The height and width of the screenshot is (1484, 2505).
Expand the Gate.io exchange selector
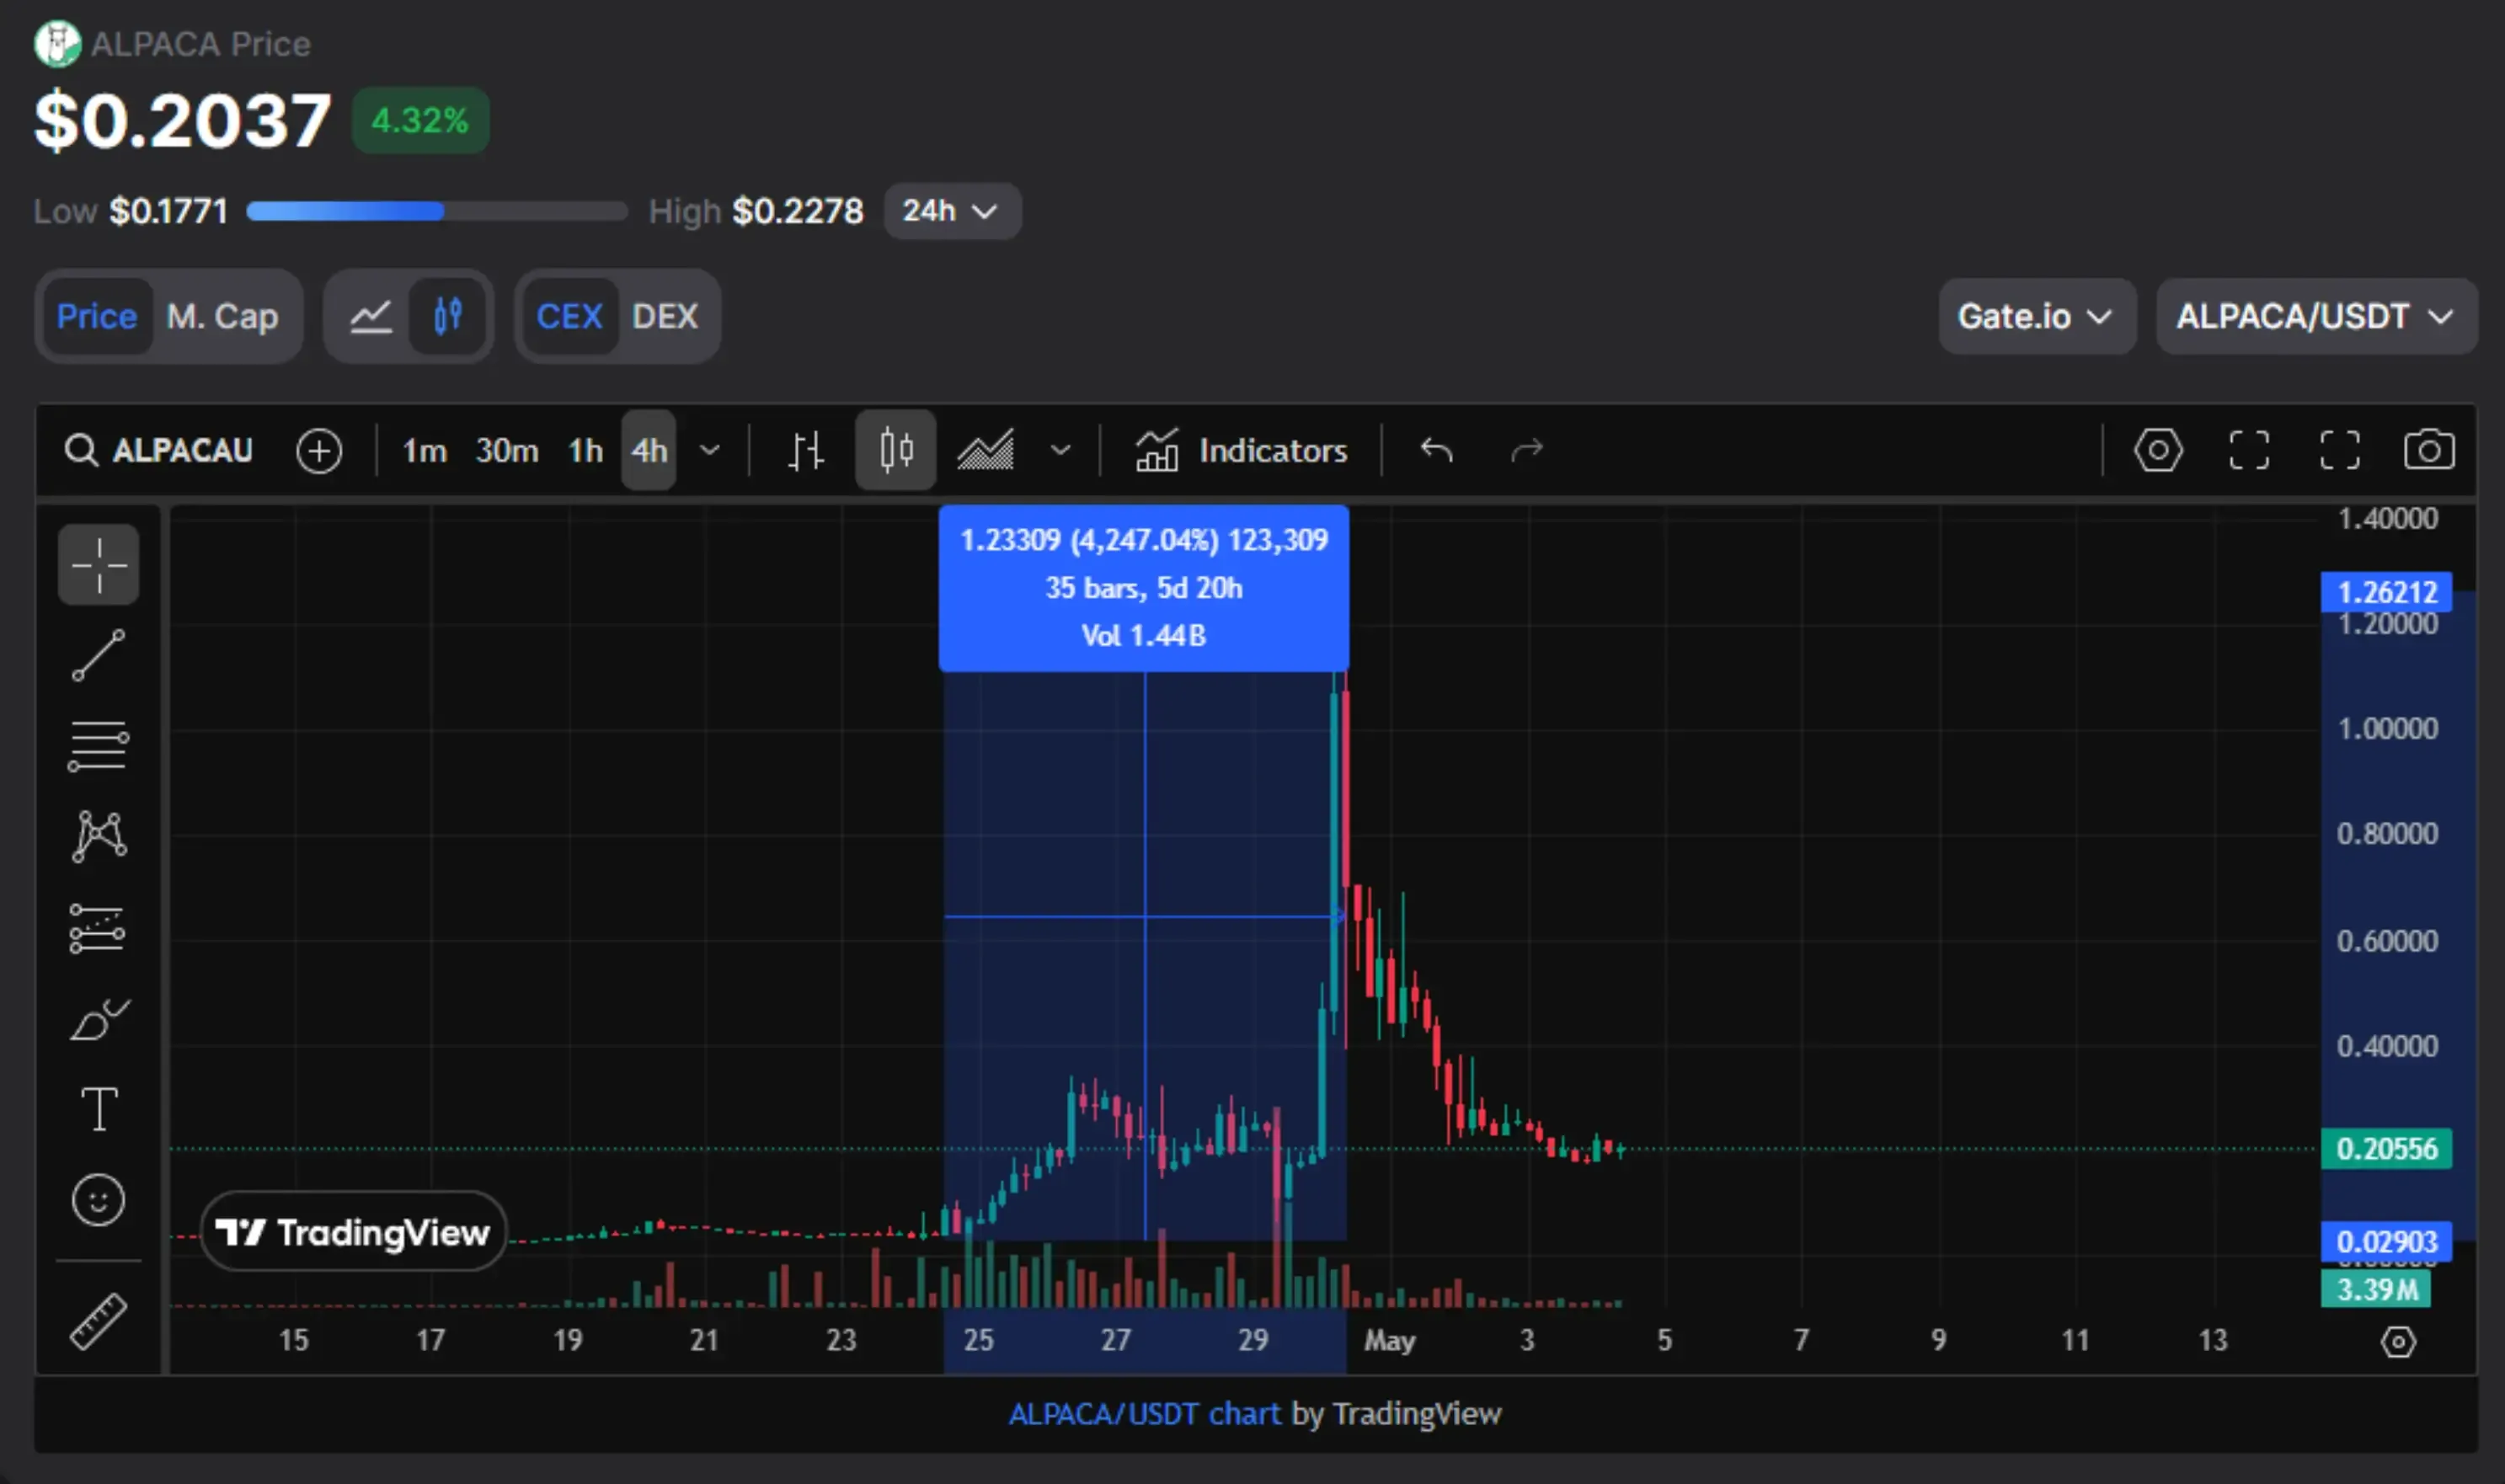click(x=2036, y=316)
